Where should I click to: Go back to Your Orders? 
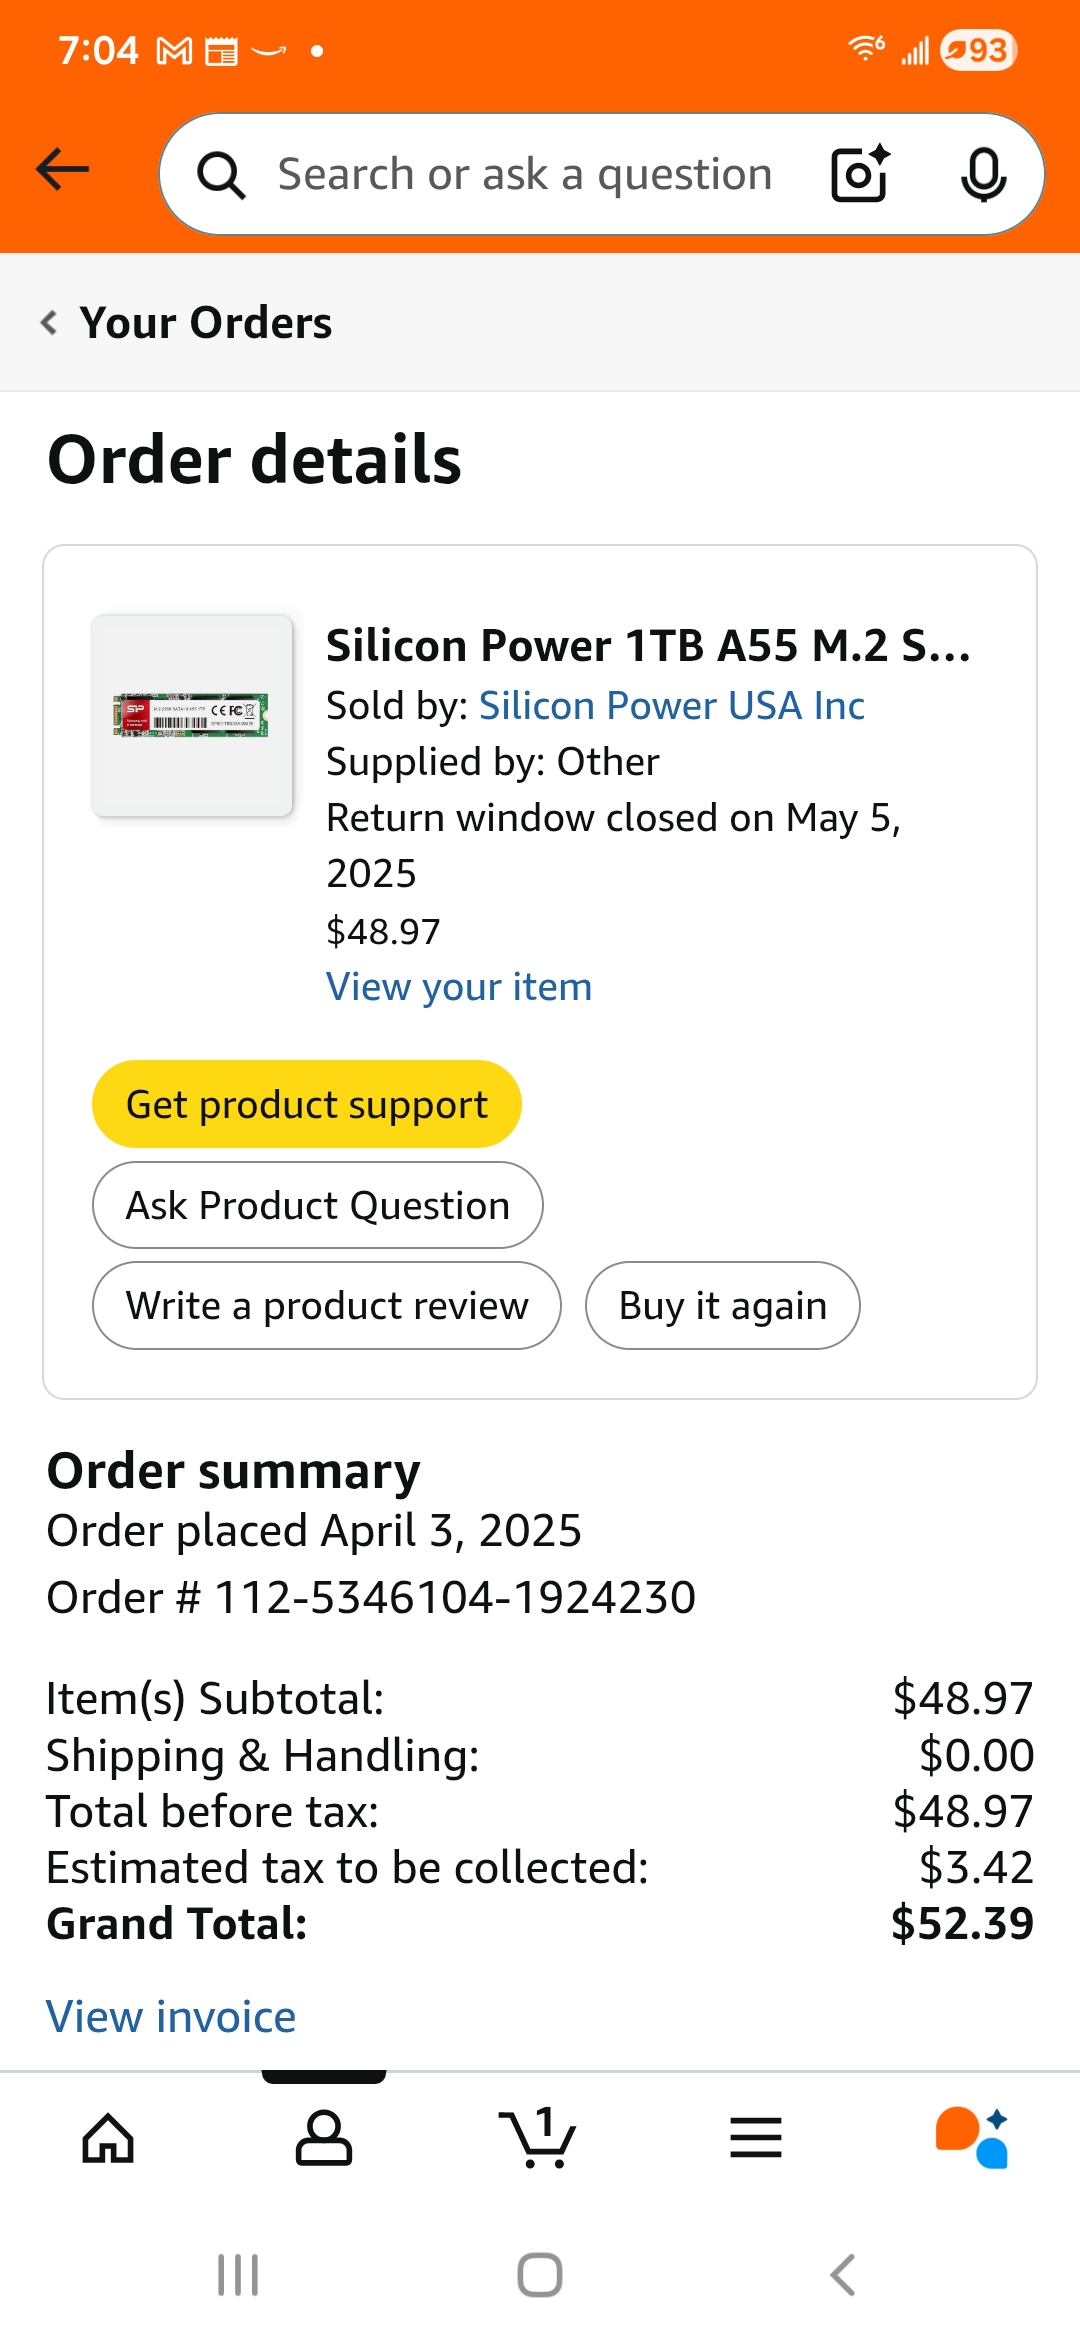(x=188, y=323)
